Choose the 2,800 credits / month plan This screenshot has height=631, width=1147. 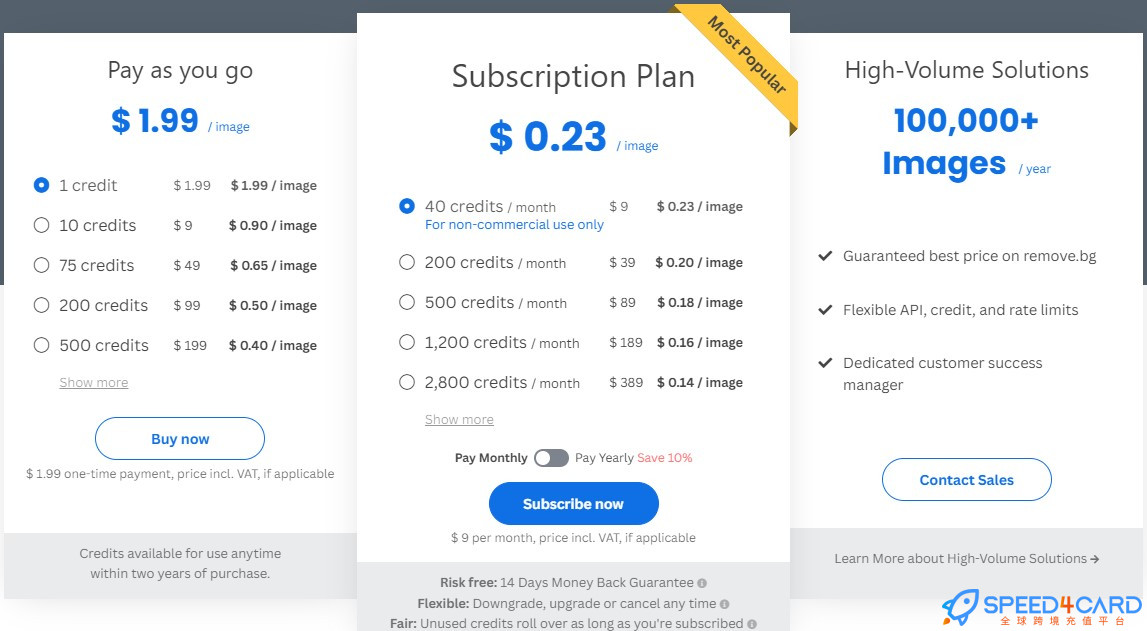pos(407,382)
